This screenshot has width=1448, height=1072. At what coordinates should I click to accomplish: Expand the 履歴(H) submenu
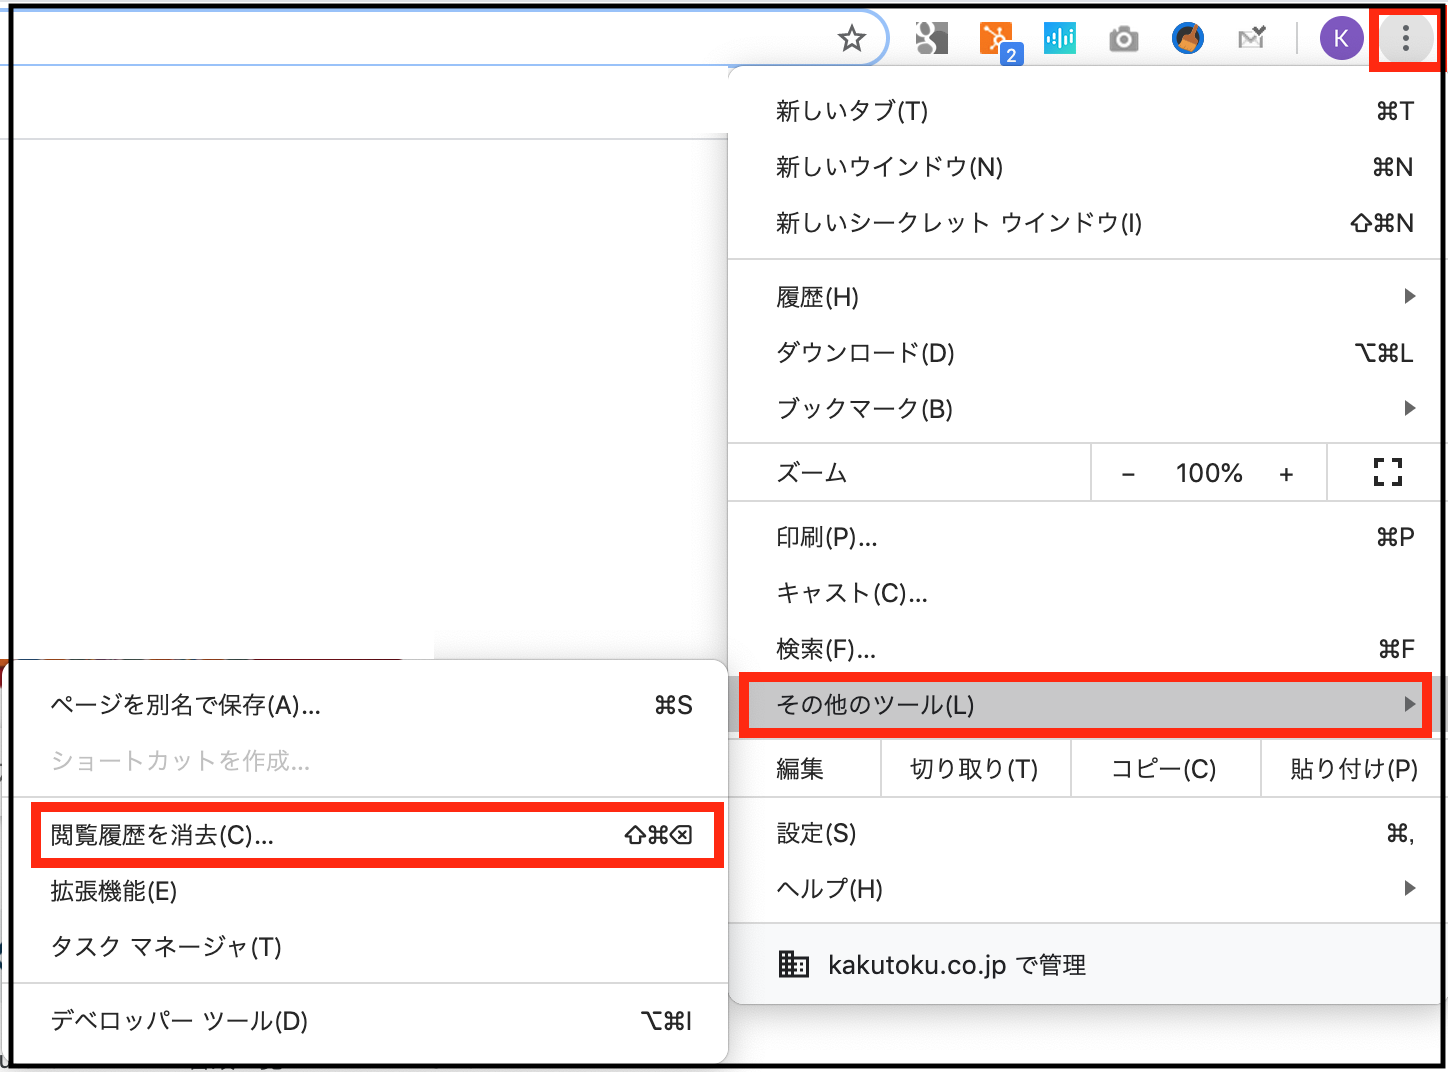pos(1087,297)
